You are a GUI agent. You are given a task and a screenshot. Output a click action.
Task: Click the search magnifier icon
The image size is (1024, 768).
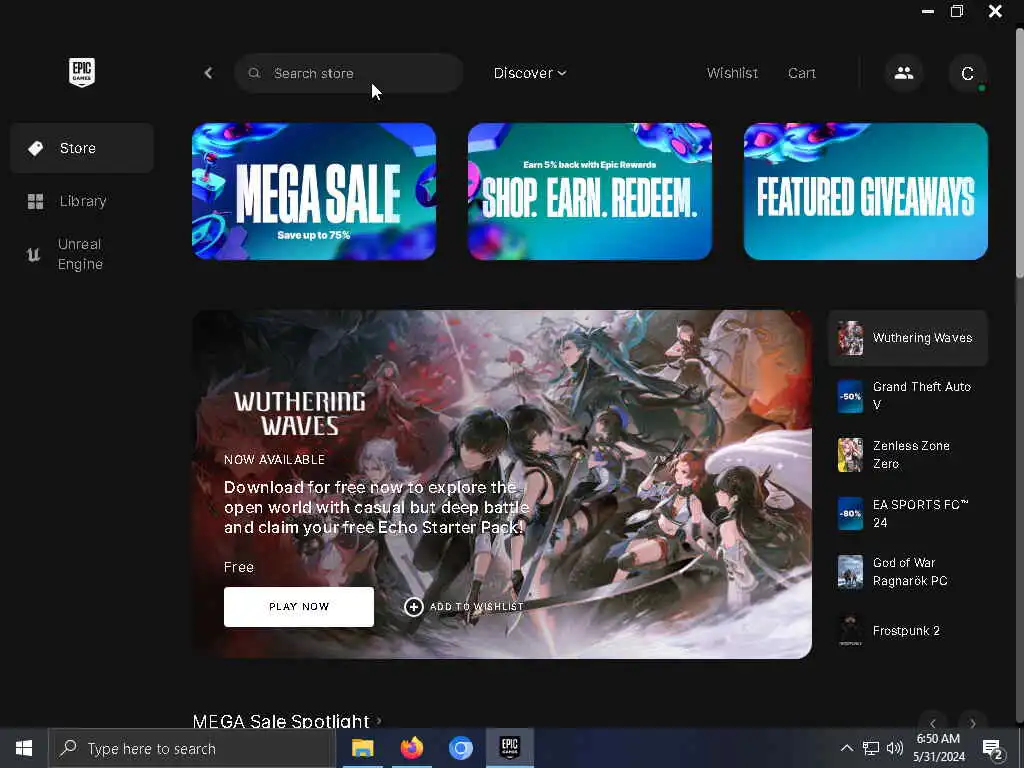click(254, 73)
